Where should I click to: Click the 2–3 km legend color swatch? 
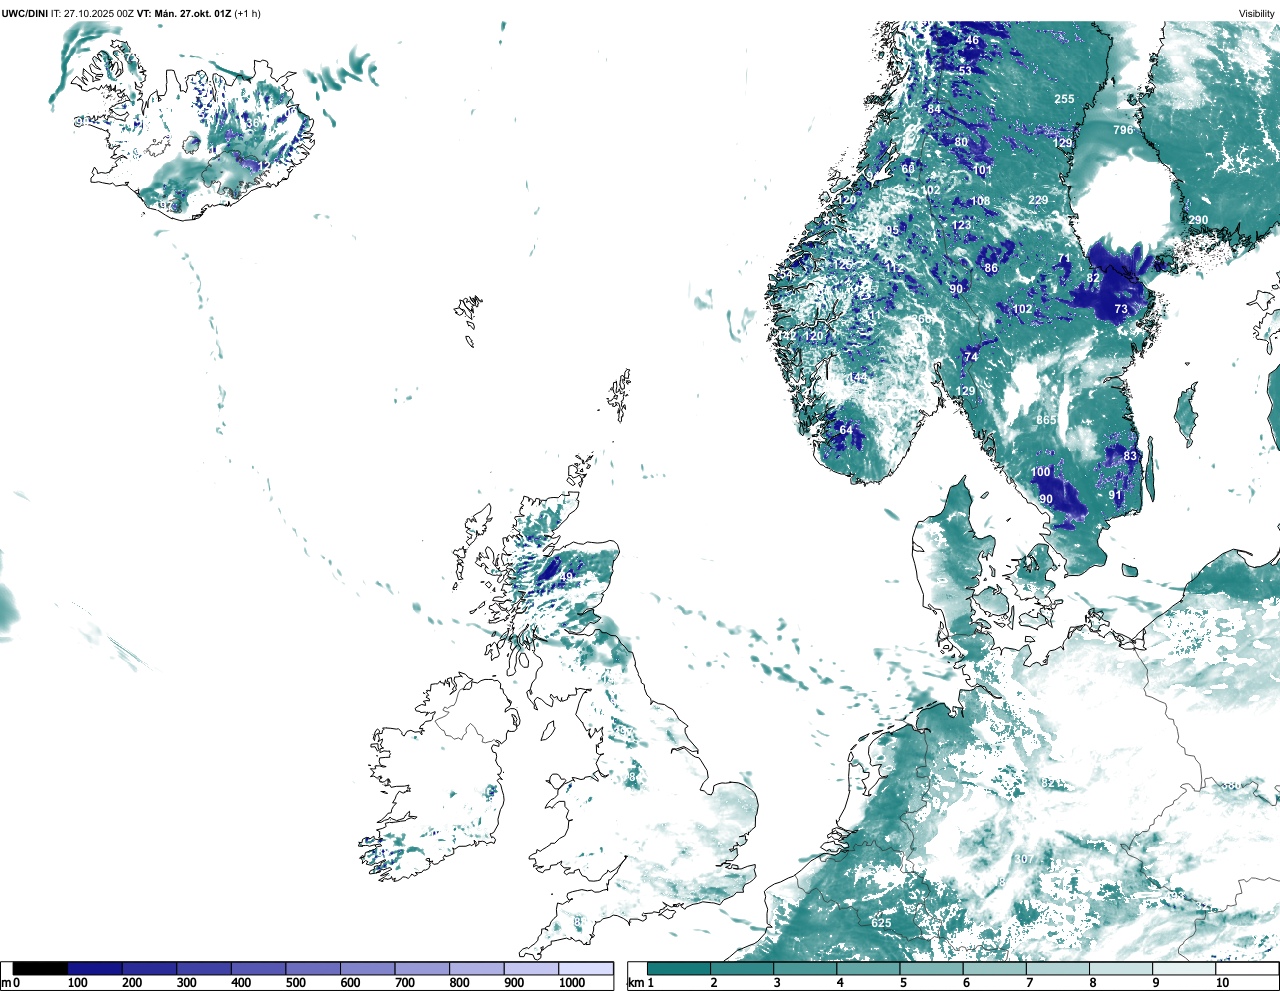741,968
